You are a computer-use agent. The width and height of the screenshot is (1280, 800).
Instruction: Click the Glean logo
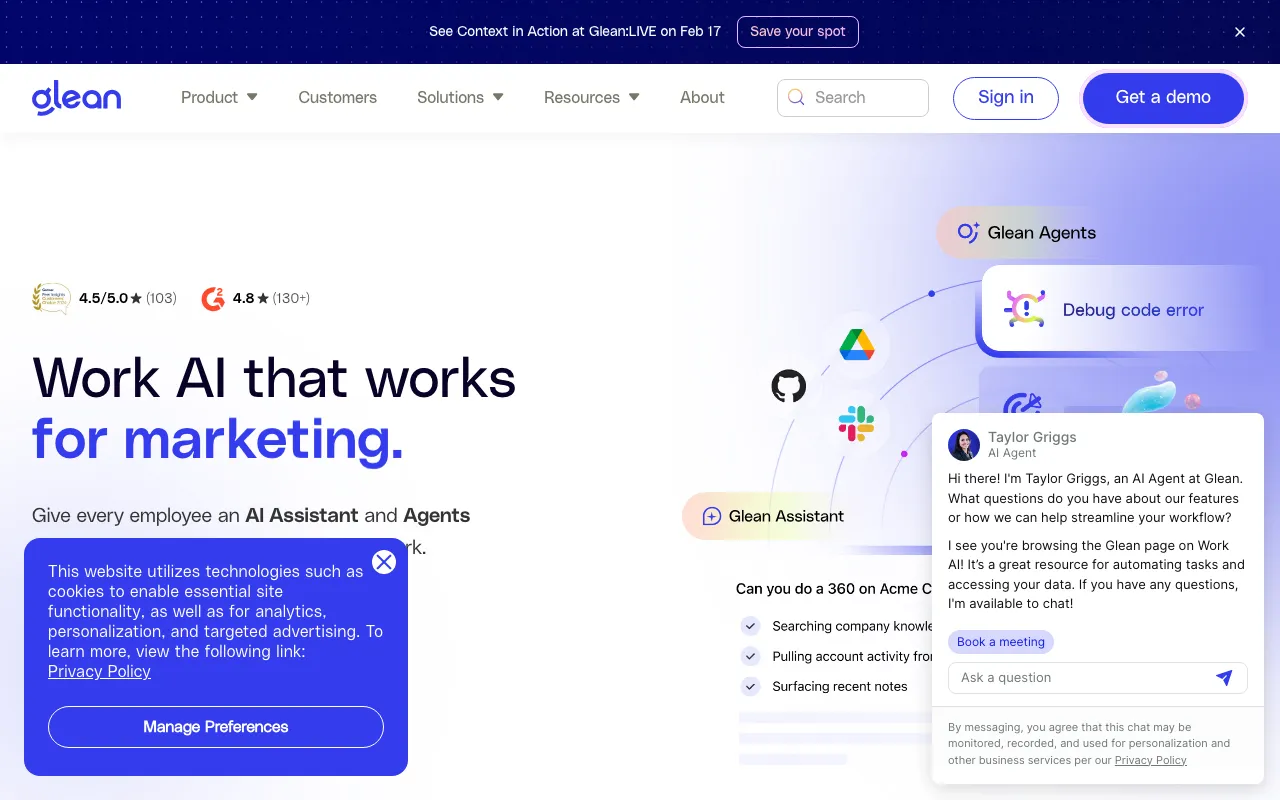(x=76, y=98)
